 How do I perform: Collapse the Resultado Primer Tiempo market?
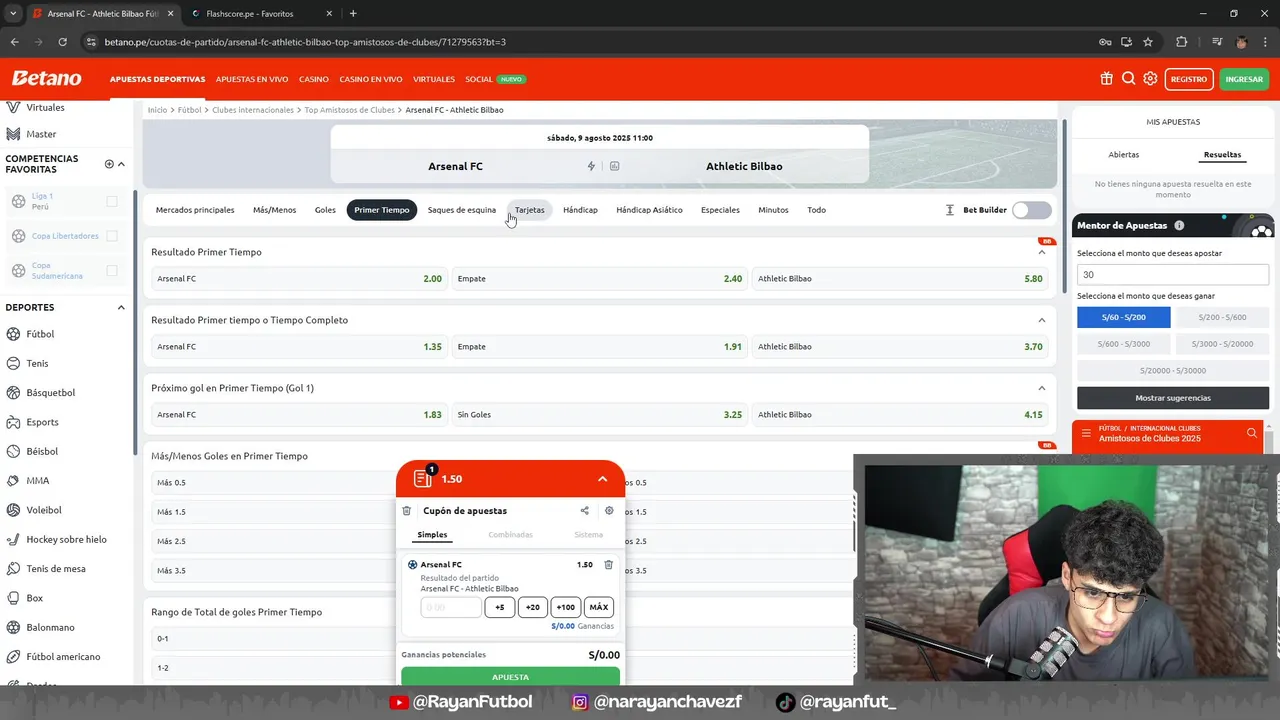(x=1041, y=252)
